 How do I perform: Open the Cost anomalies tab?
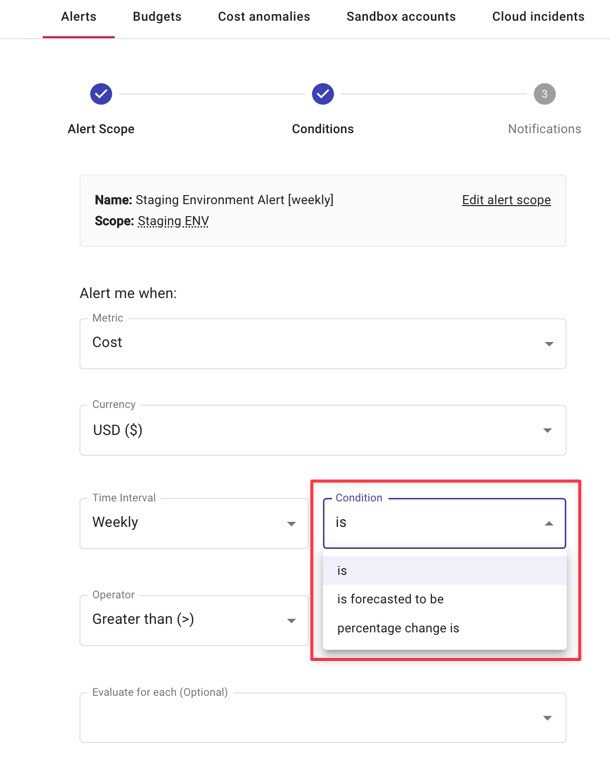[x=264, y=17]
